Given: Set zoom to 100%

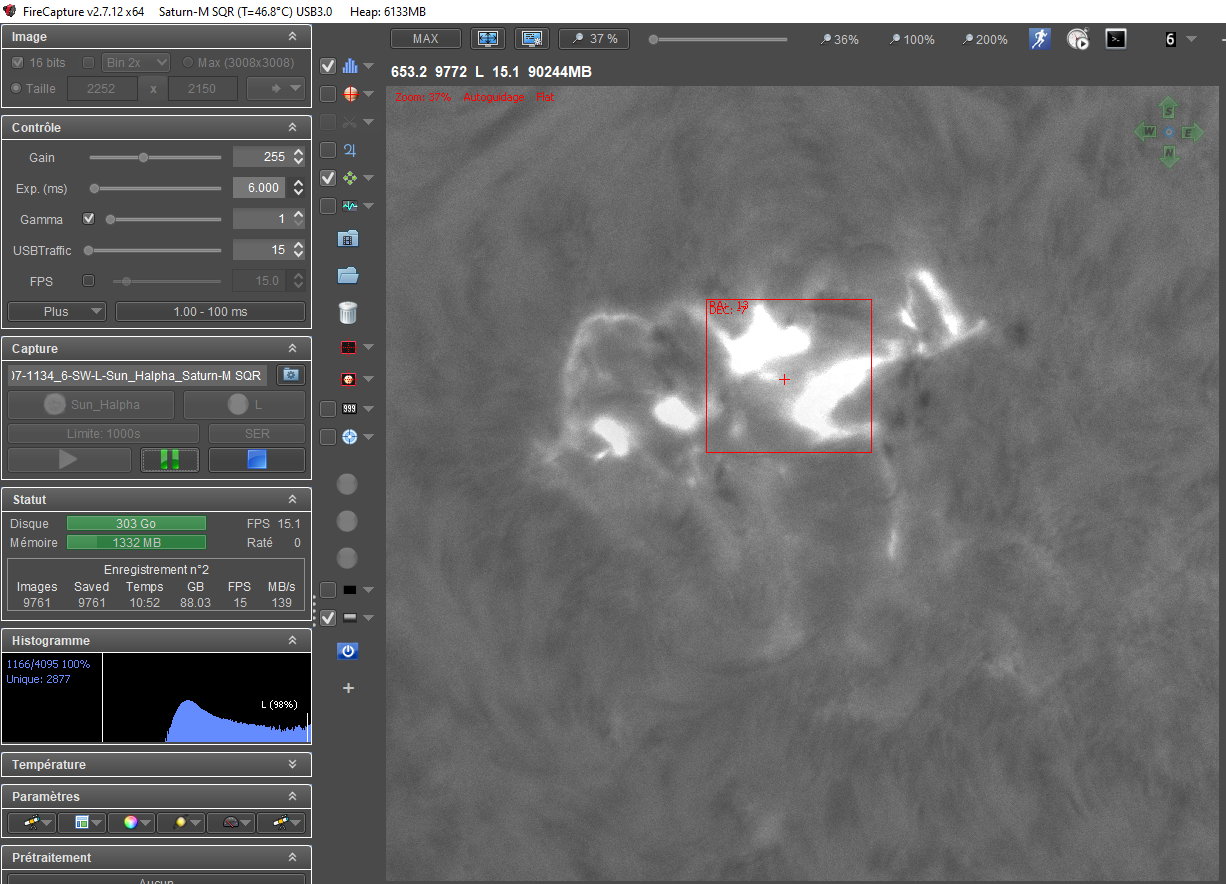Looking at the screenshot, I should tap(911, 40).
